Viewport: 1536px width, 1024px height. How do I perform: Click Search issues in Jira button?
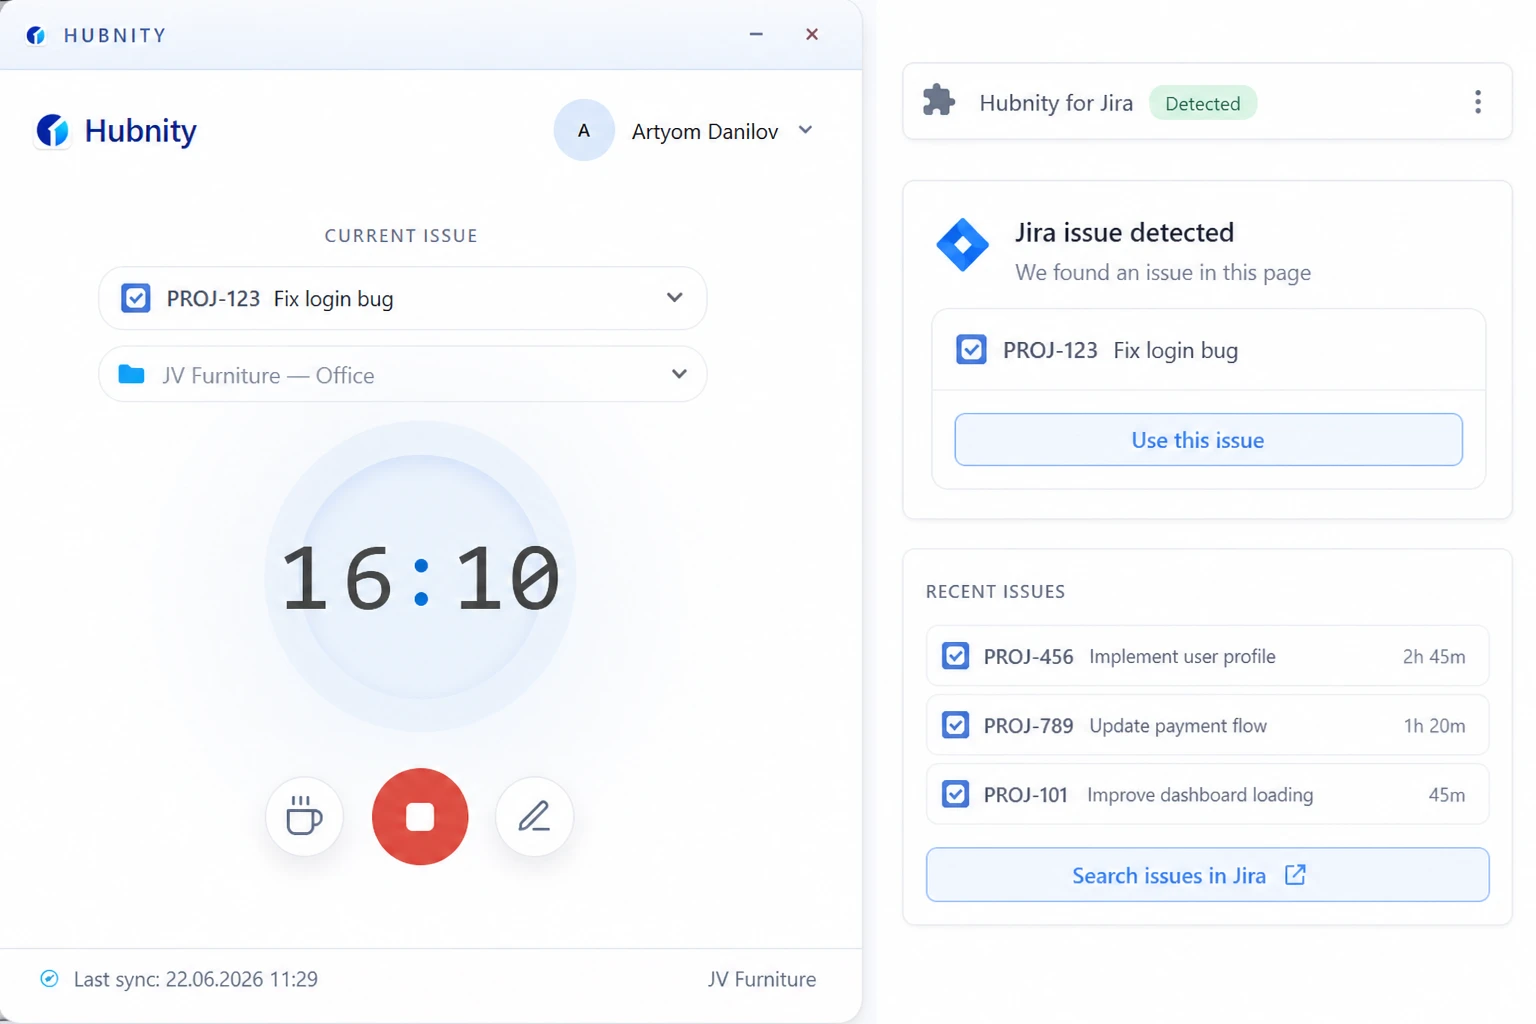click(1207, 875)
